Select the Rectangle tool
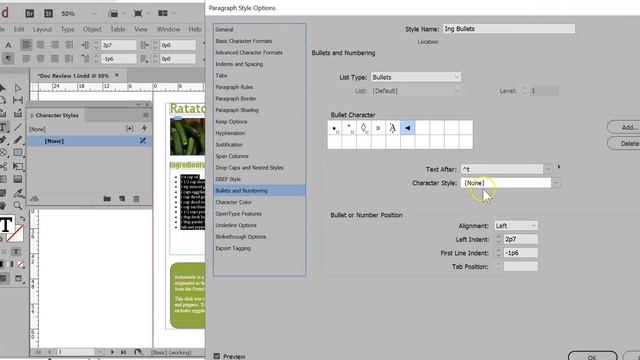This screenshot has width=640, height=360. coord(18,153)
